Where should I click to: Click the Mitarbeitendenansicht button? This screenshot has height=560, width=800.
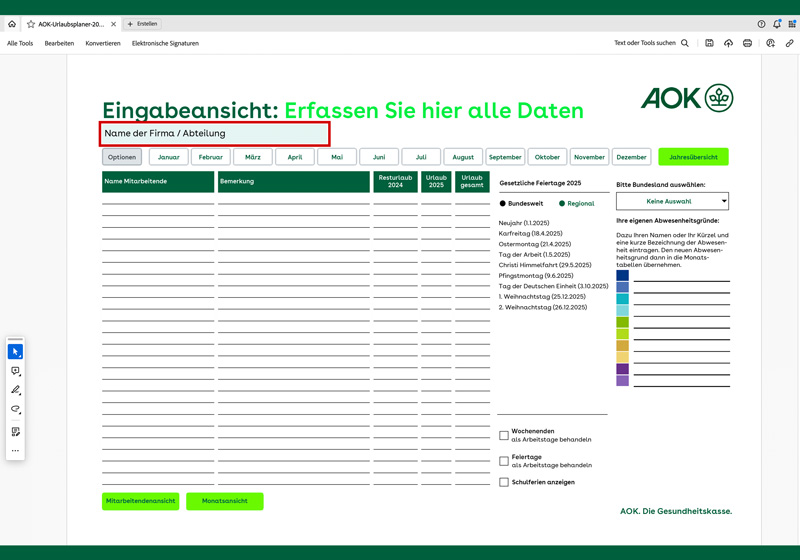click(x=140, y=501)
